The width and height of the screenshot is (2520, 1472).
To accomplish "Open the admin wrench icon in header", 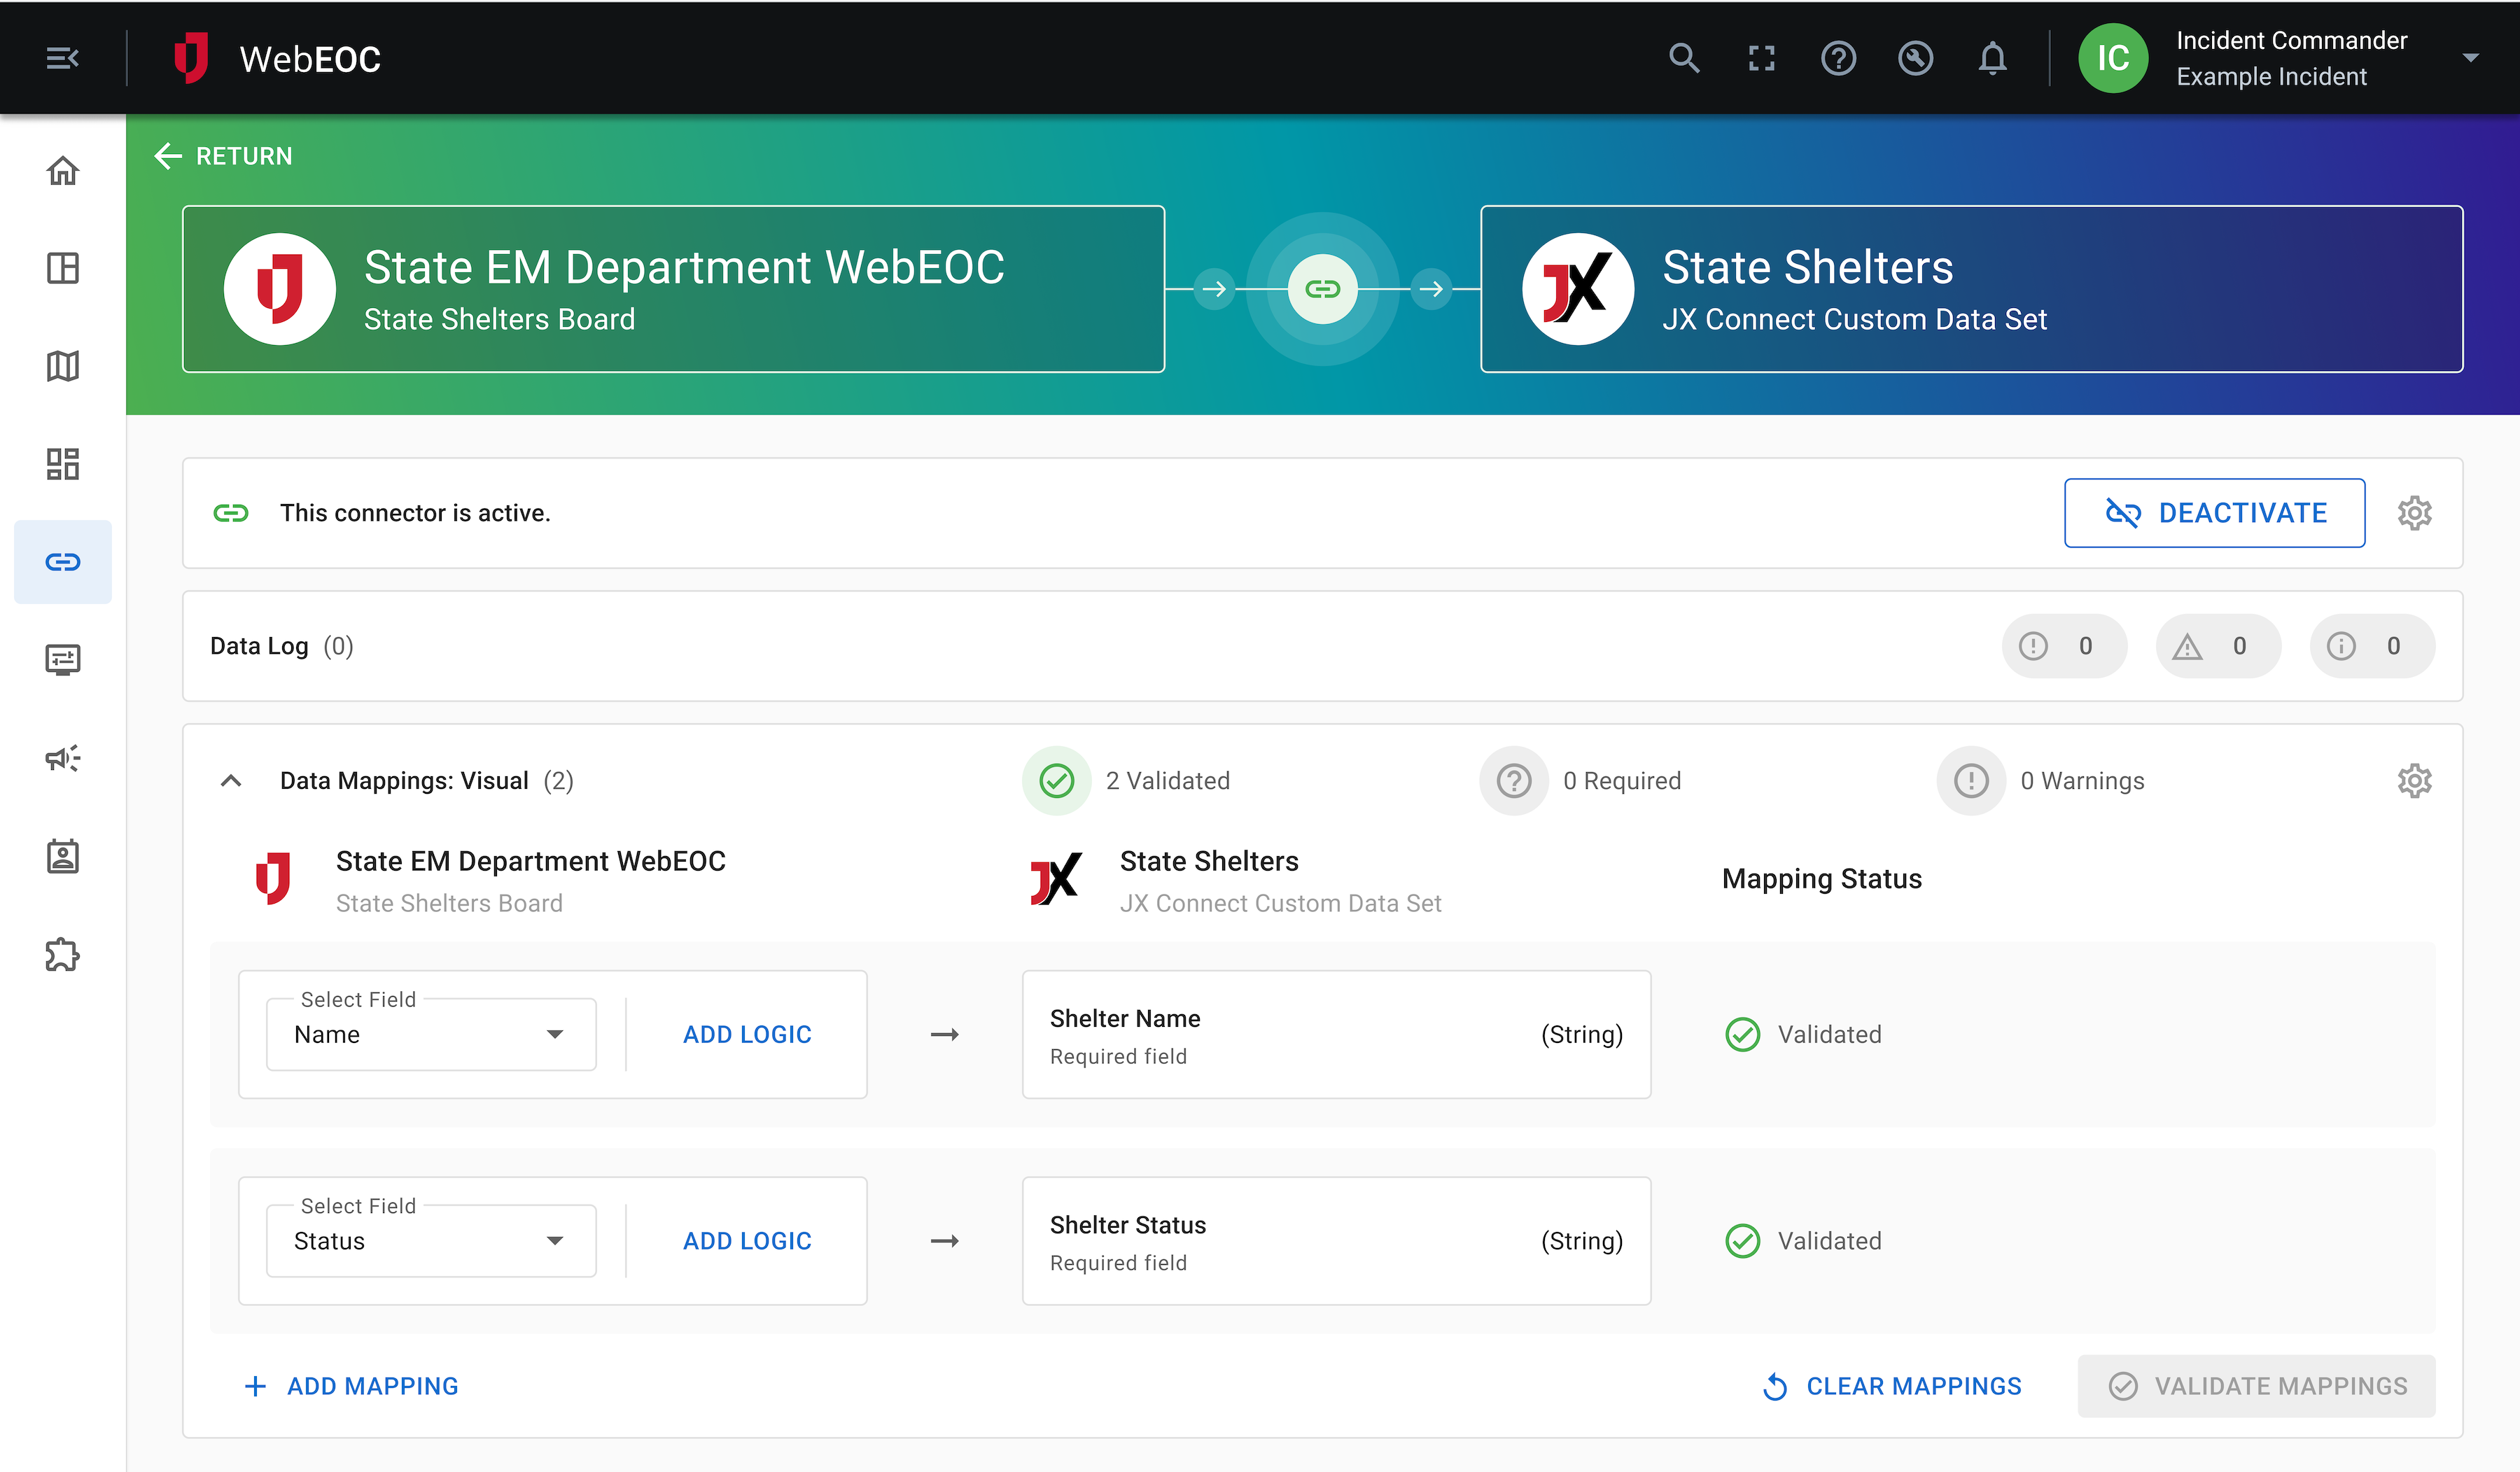I will (1915, 59).
